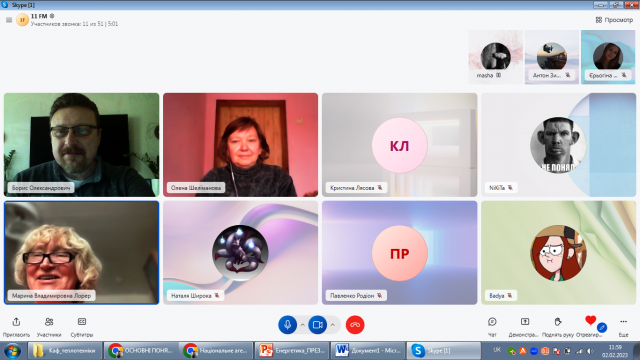Click Наталя Широка's fox avatar
Viewport: 640px width, 360px height.
coord(240,253)
